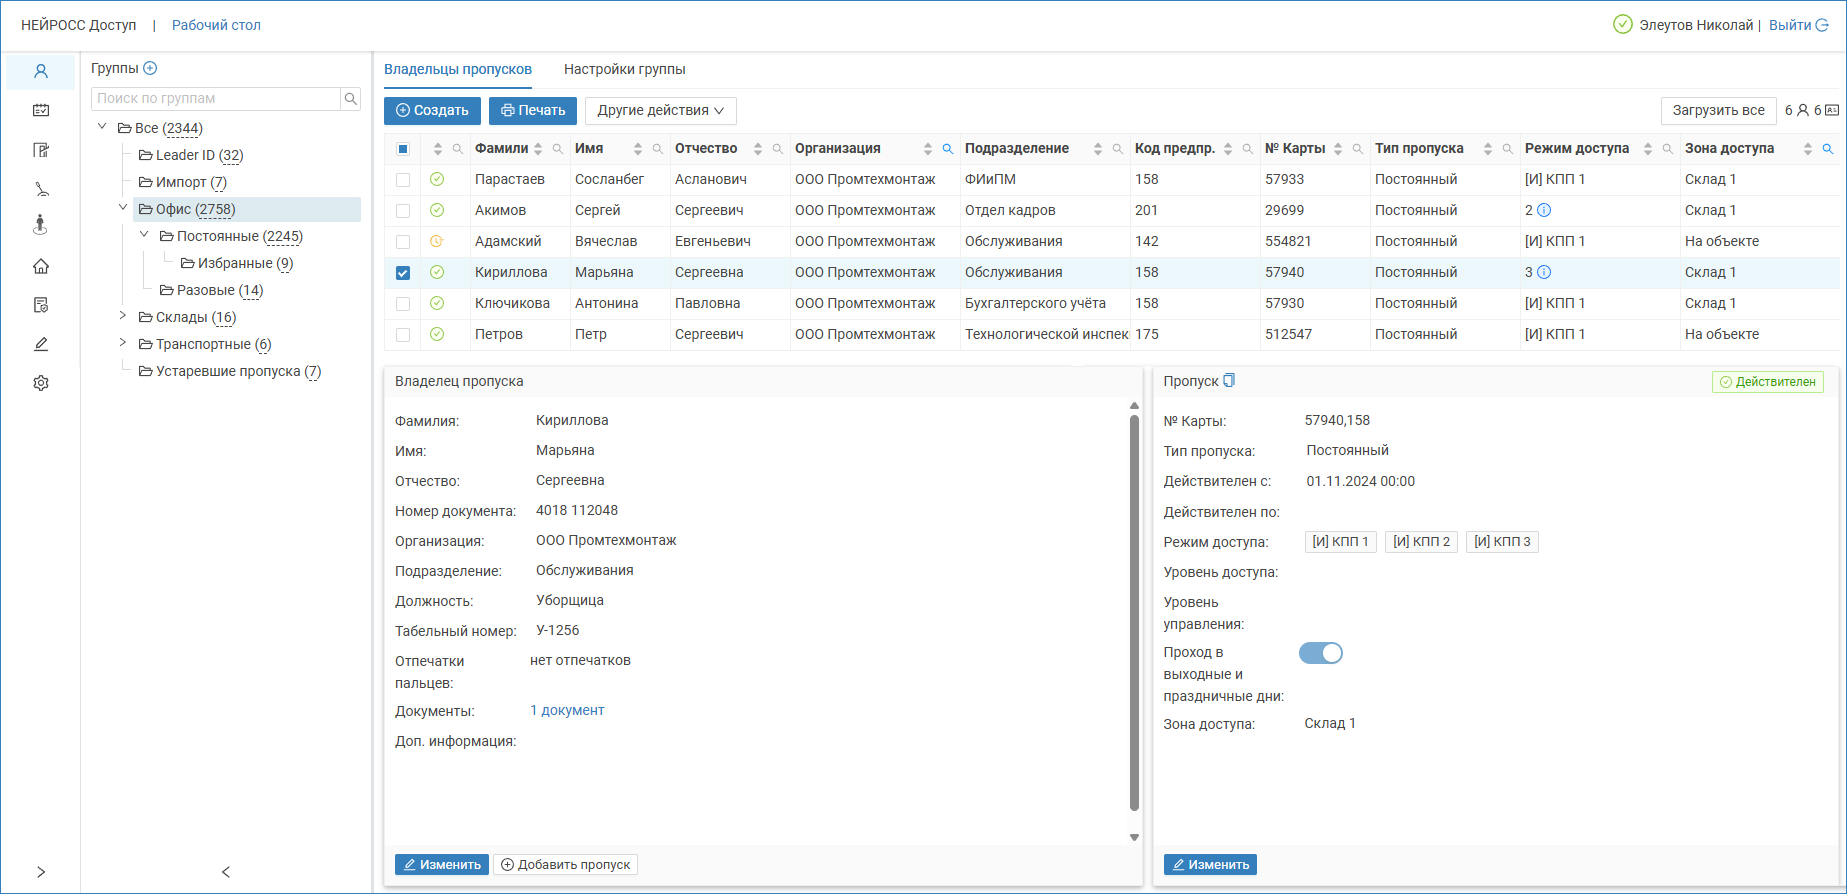Switch to Настройки группы tab
The image size is (1847, 894).
[624, 69]
